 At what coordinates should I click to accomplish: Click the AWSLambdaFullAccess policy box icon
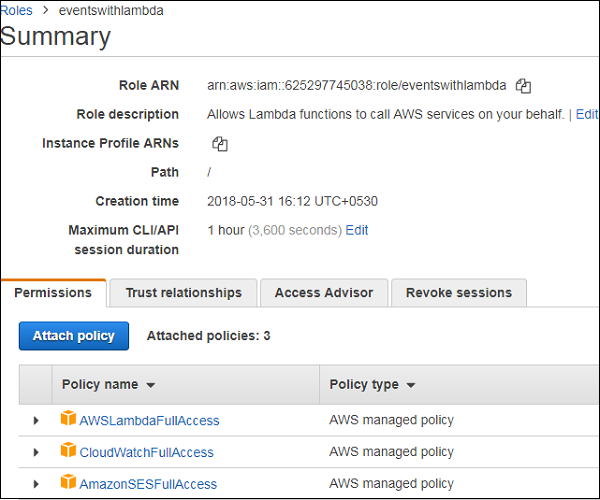click(x=68, y=420)
